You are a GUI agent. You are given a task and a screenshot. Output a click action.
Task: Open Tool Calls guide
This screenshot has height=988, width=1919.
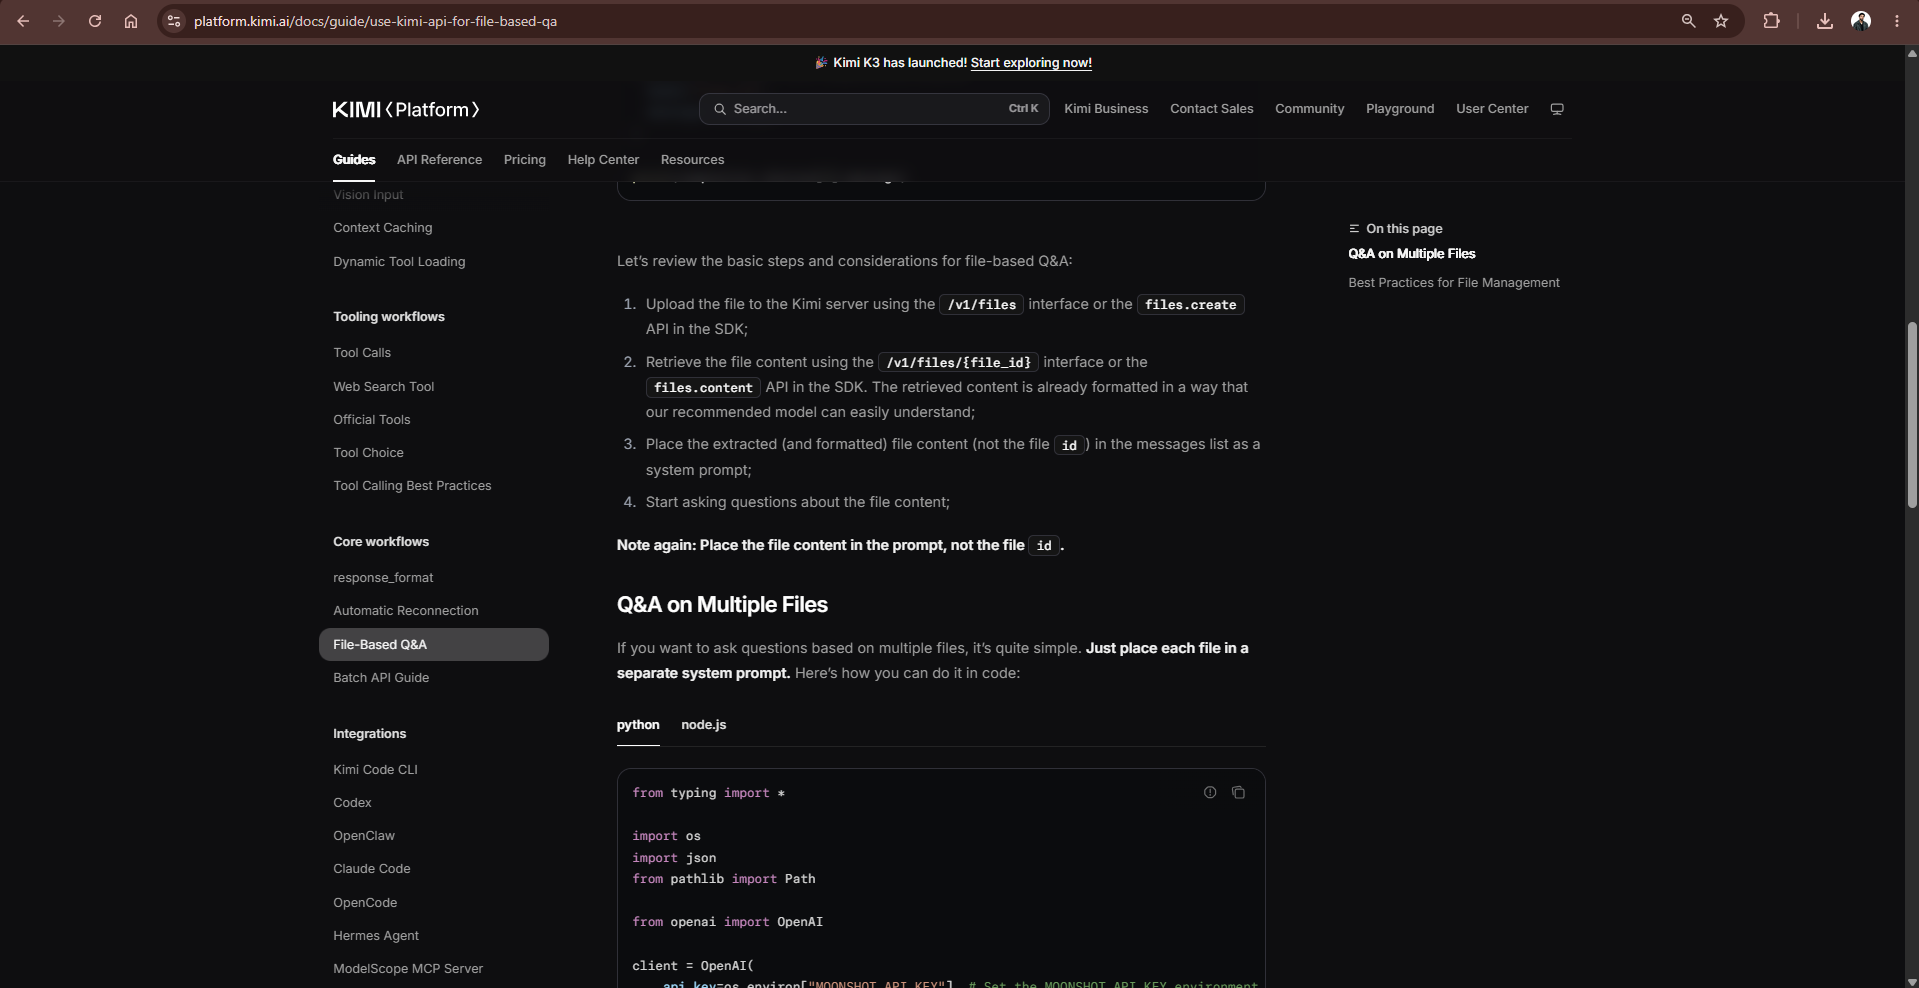pyautogui.click(x=362, y=353)
